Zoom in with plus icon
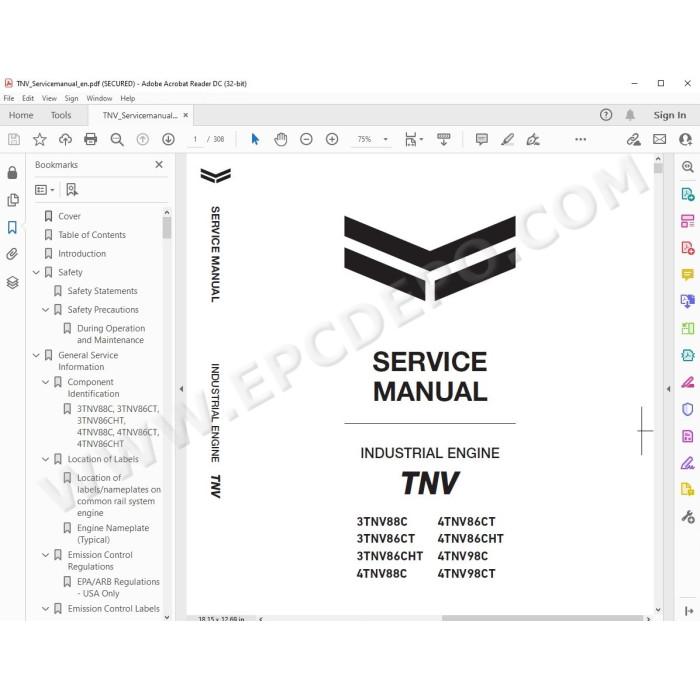 tap(332, 139)
